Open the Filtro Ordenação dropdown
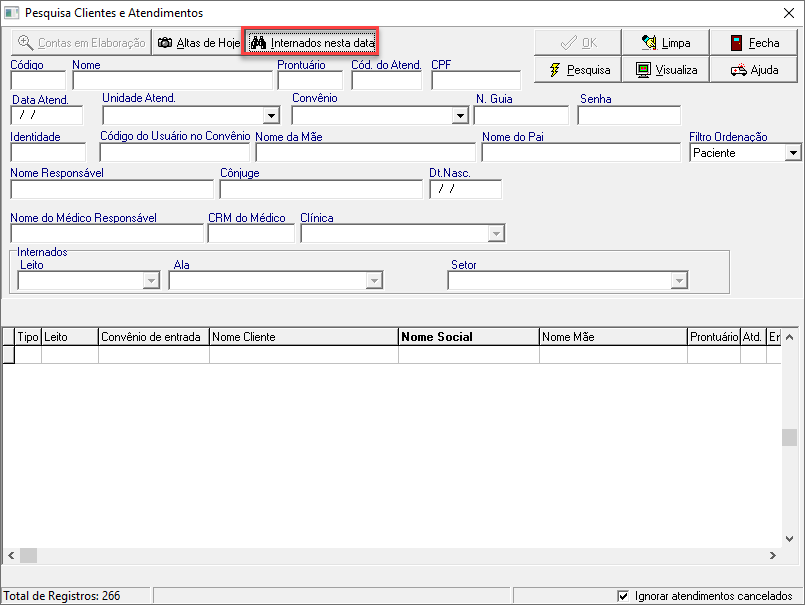 click(x=793, y=153)
